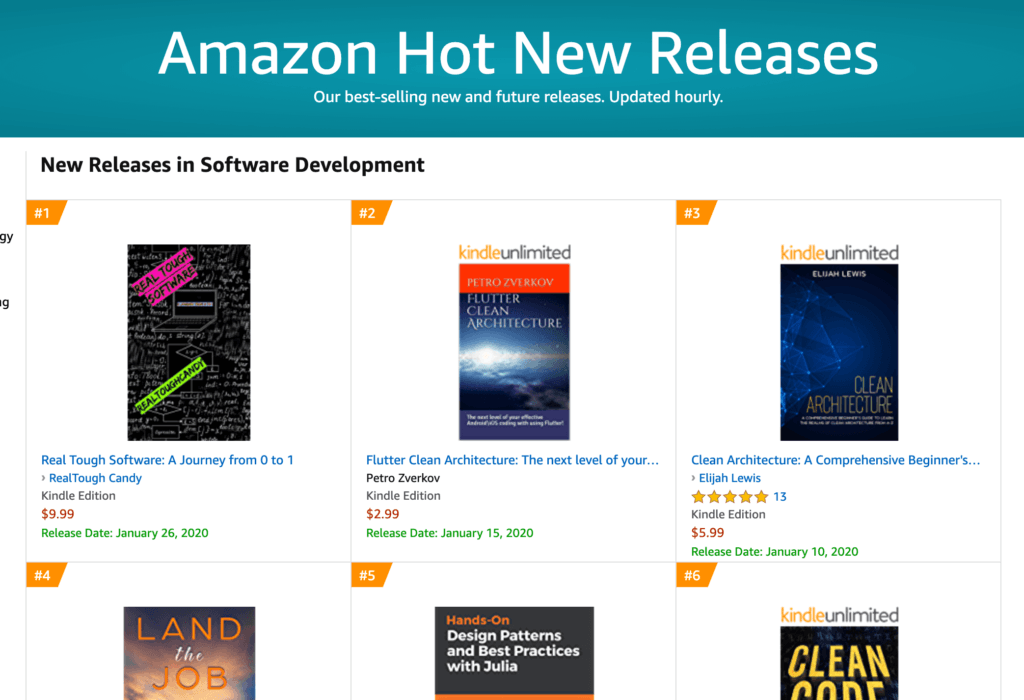Click the #3 rank badge

click(696, 213)
